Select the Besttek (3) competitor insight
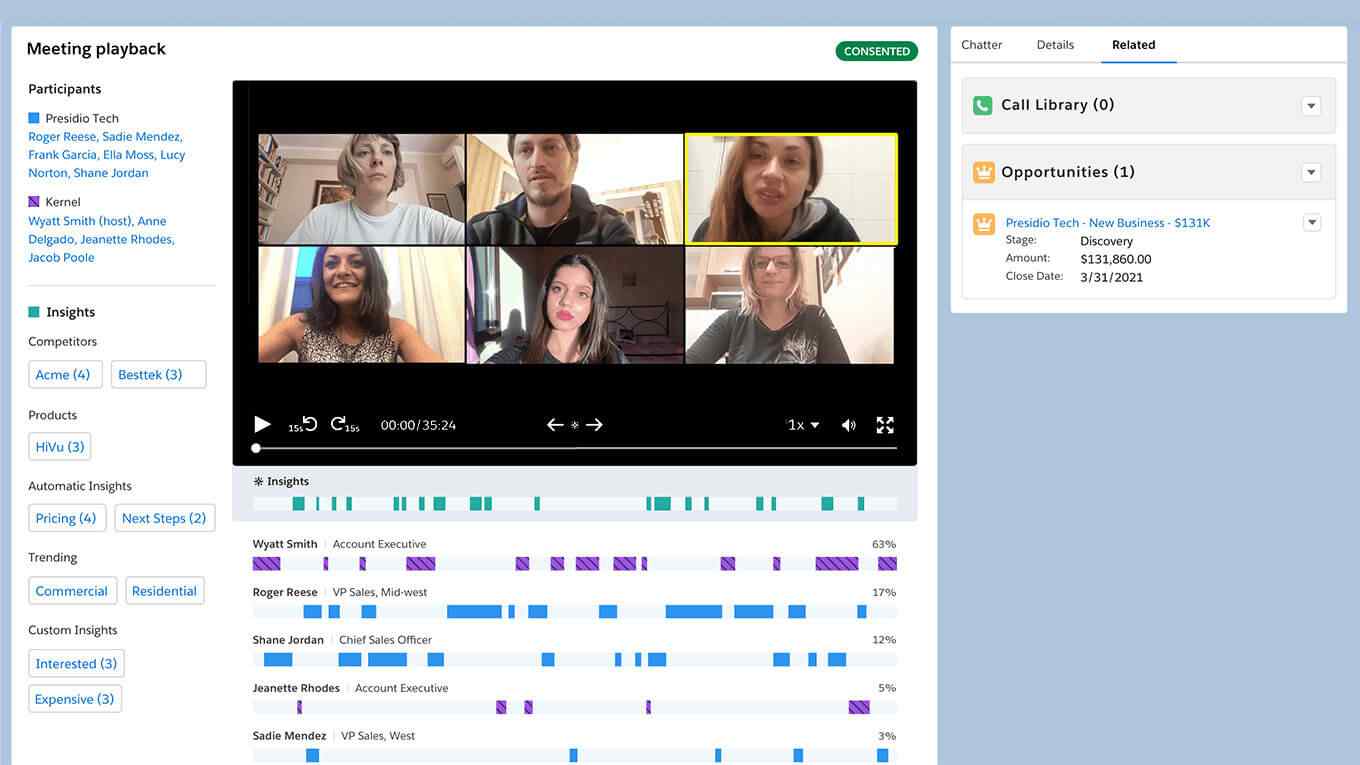 pyautogui.click(x=158, y=375)
